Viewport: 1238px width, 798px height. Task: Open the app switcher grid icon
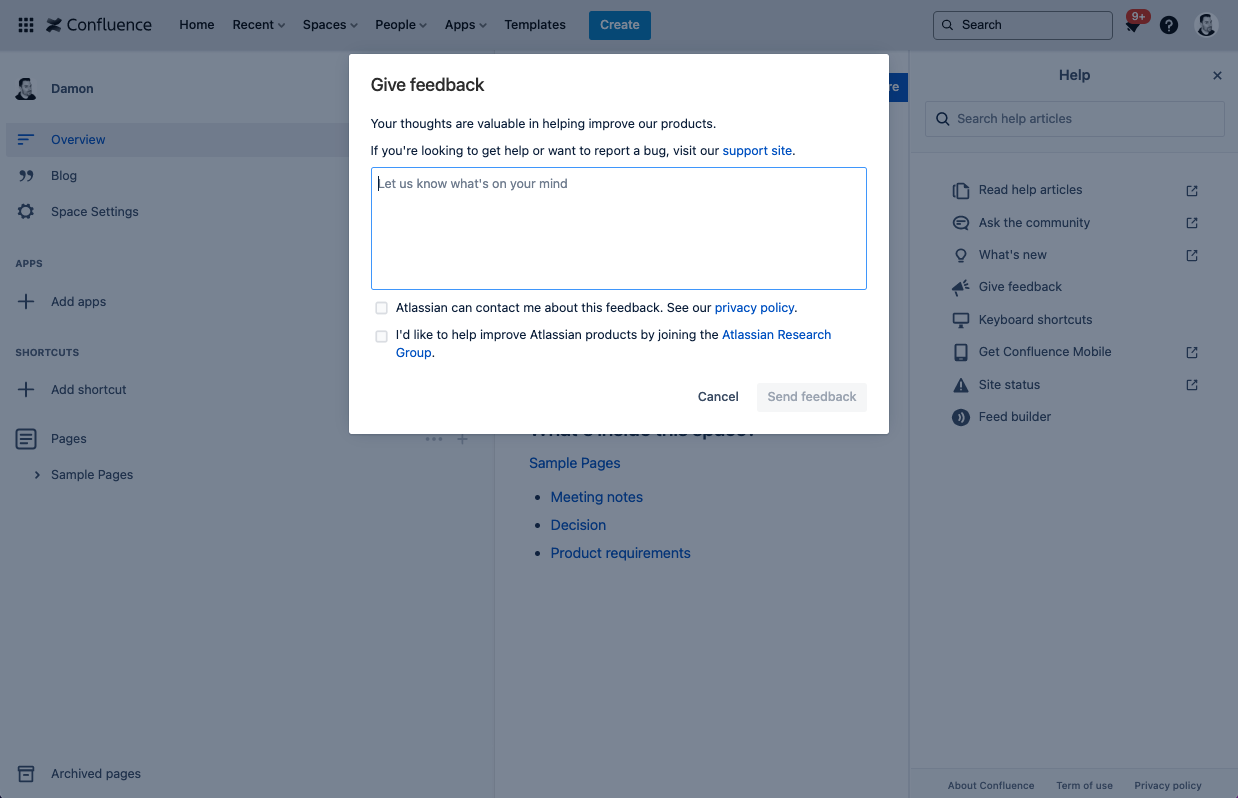26,25
